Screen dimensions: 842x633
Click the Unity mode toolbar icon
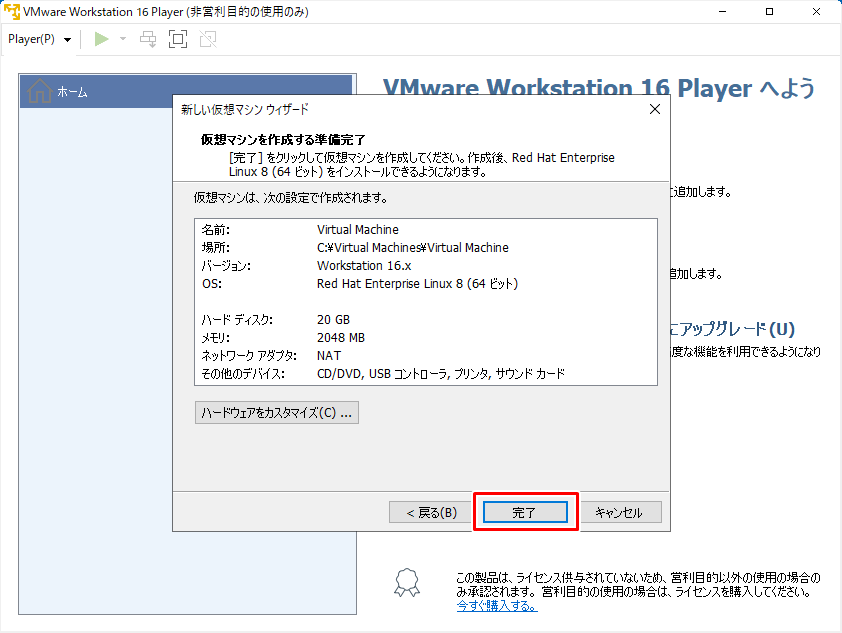(207, 39)
